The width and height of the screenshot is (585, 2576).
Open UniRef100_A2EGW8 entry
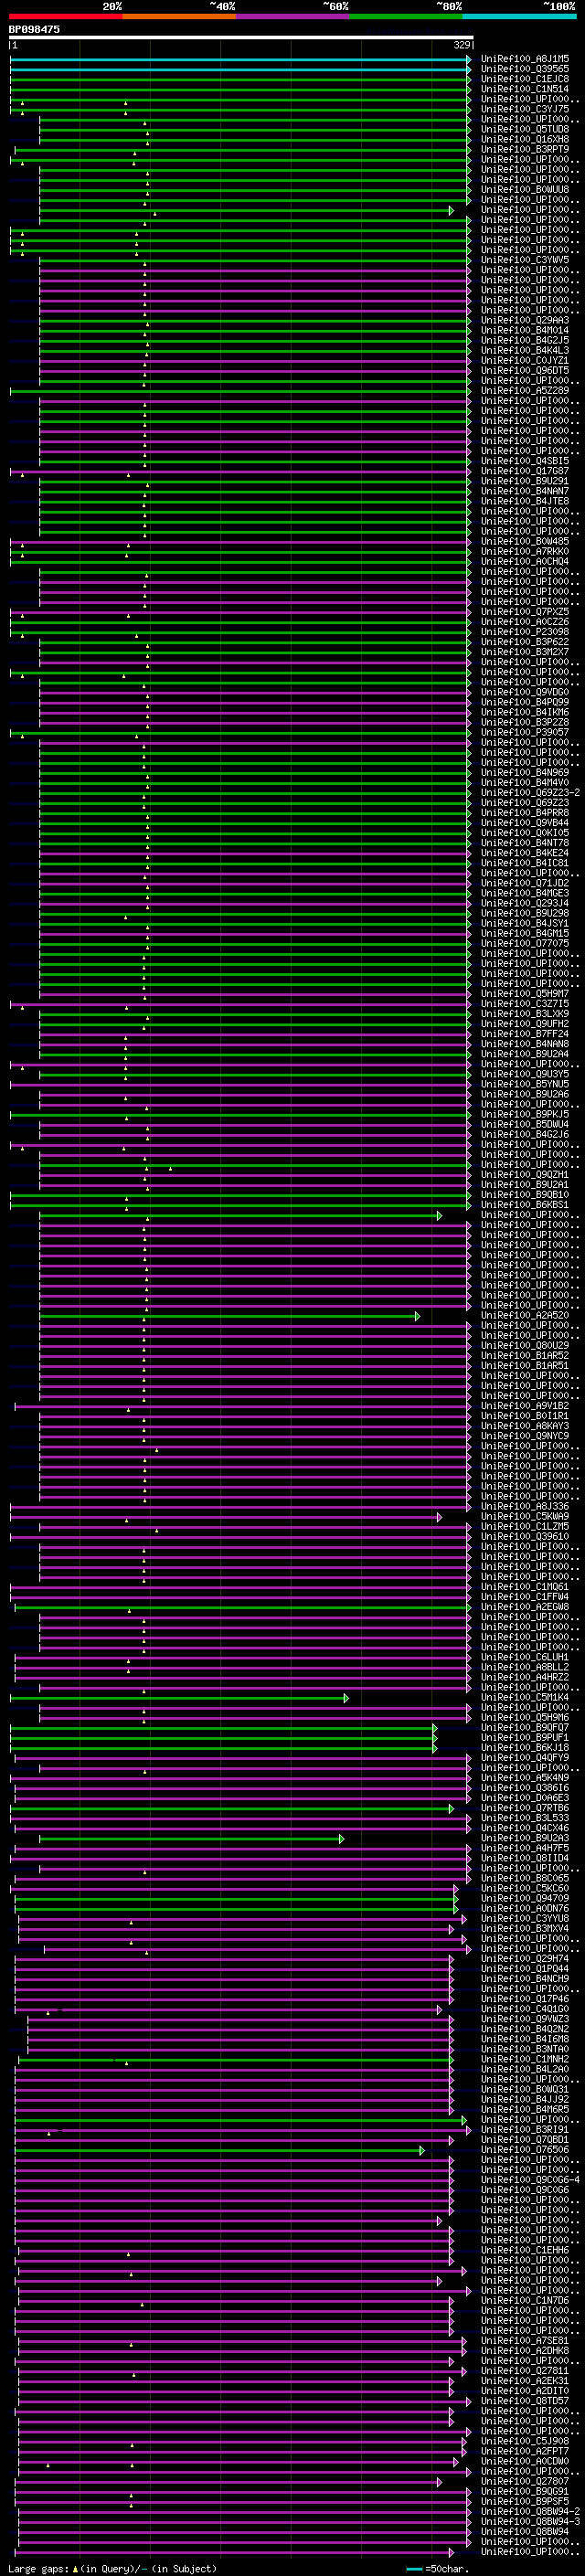(x=525, y=1607)
